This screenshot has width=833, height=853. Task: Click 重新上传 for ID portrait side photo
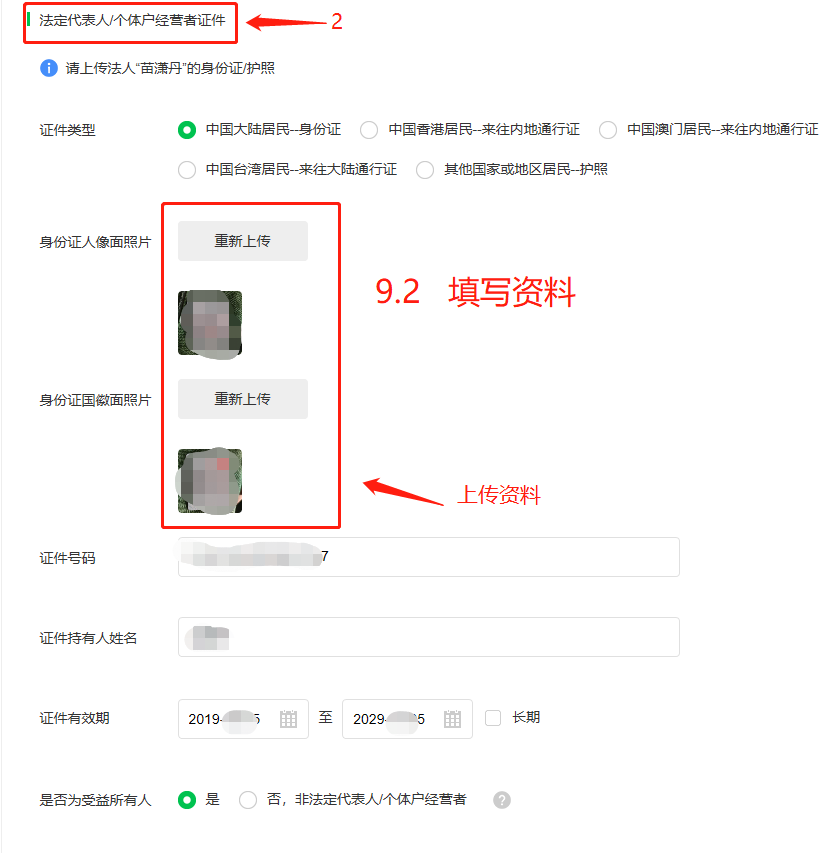tap(243, 240)
